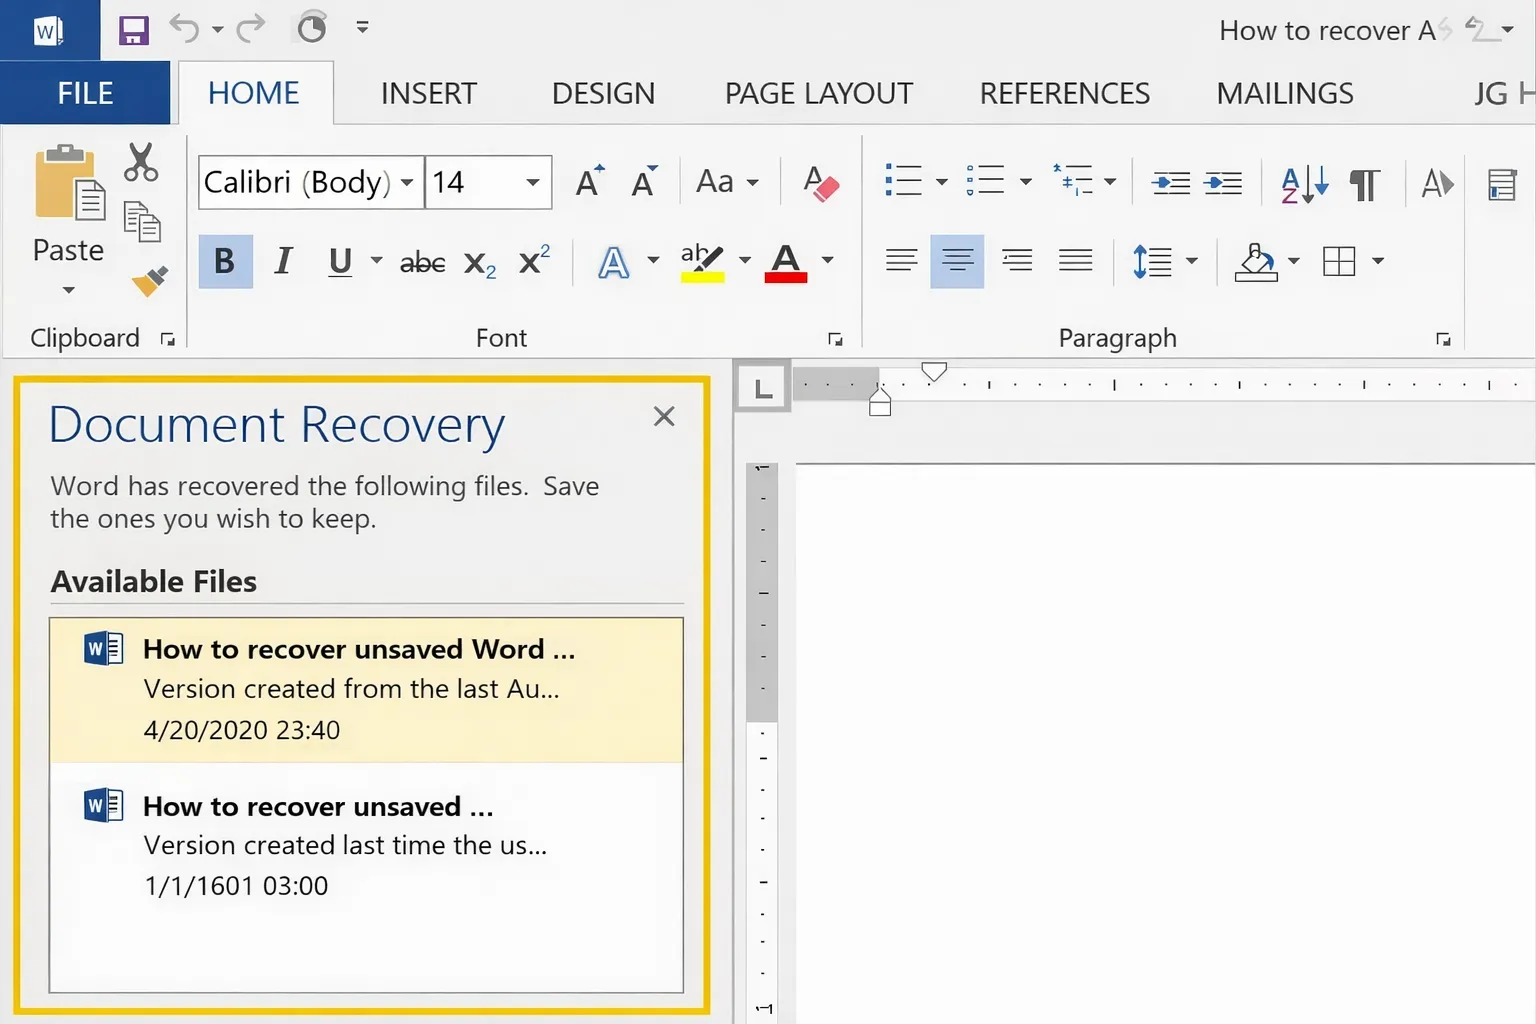
Task: Click the Subscript icon
Action: click(478, 262)
